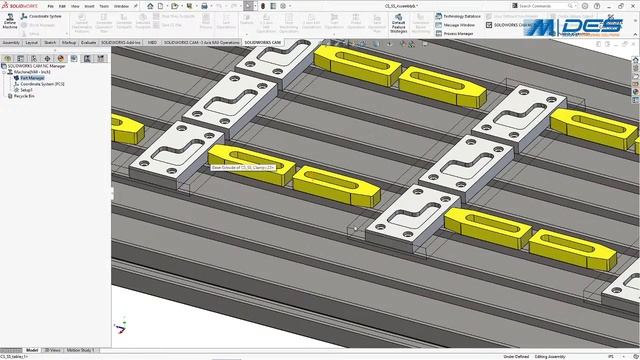Click the Save icon

pos(189,6)
